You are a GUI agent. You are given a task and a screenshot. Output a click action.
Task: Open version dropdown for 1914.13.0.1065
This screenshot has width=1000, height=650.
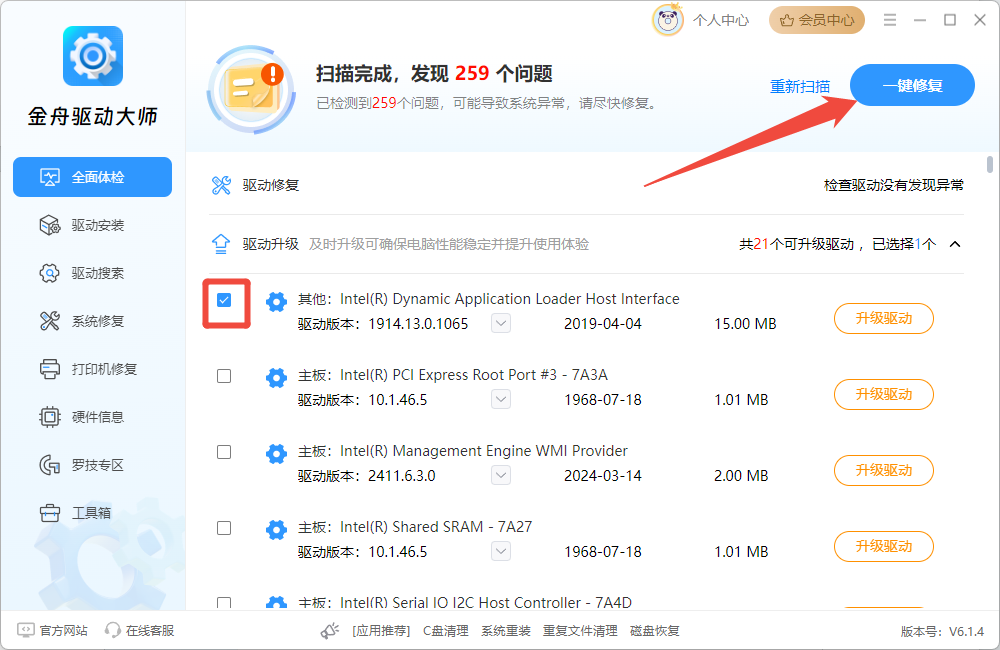501,323
